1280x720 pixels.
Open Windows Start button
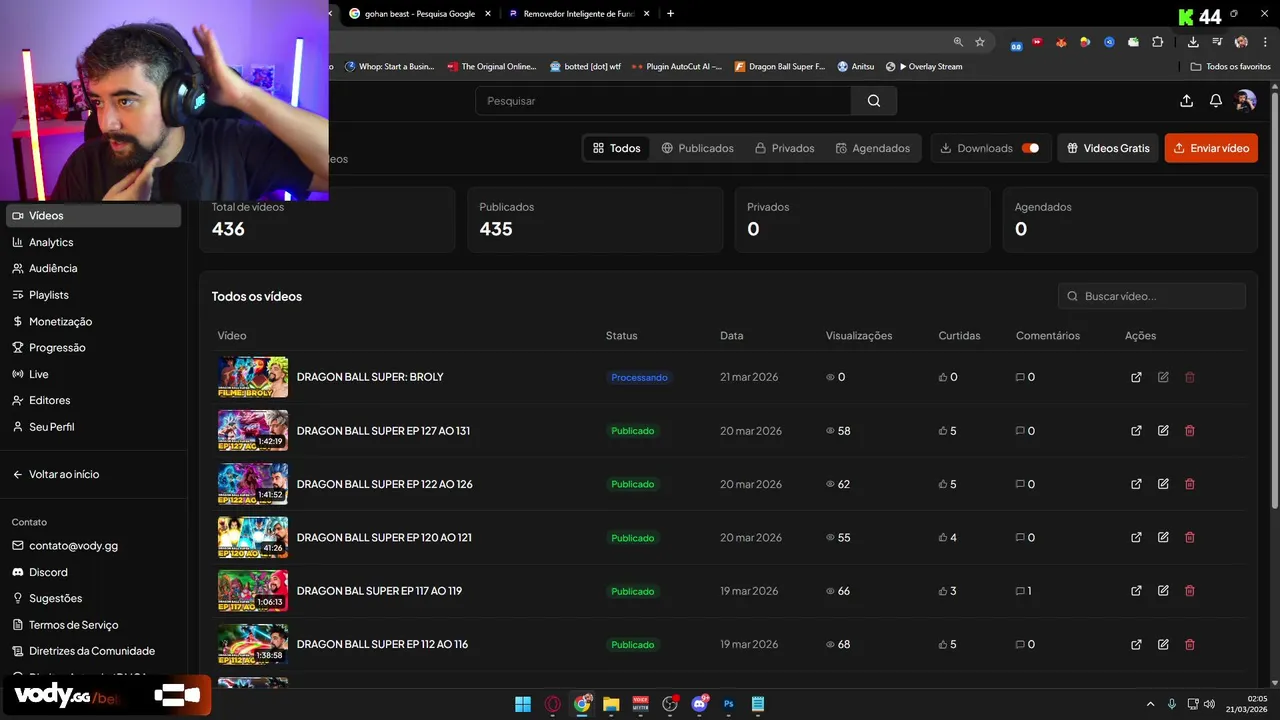[523, 704]
